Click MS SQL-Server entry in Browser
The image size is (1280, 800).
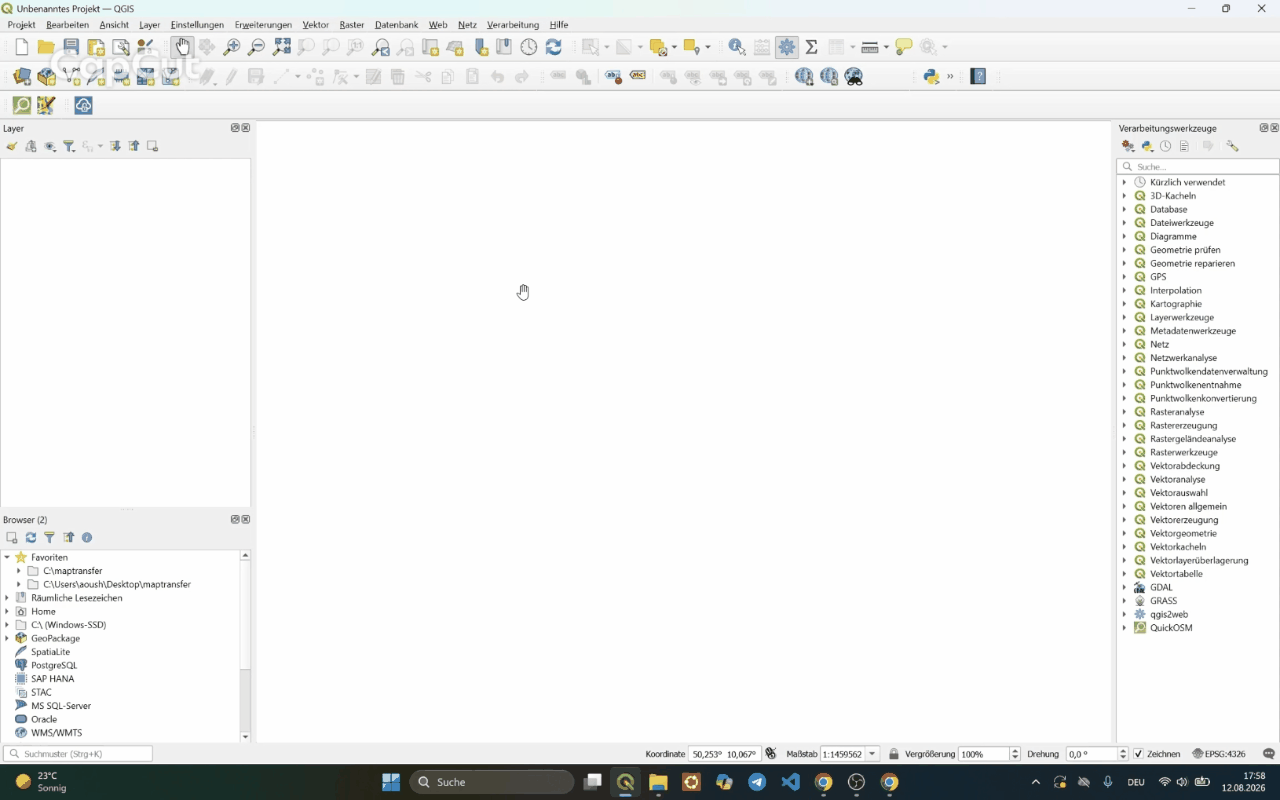(x=60, y=706)
